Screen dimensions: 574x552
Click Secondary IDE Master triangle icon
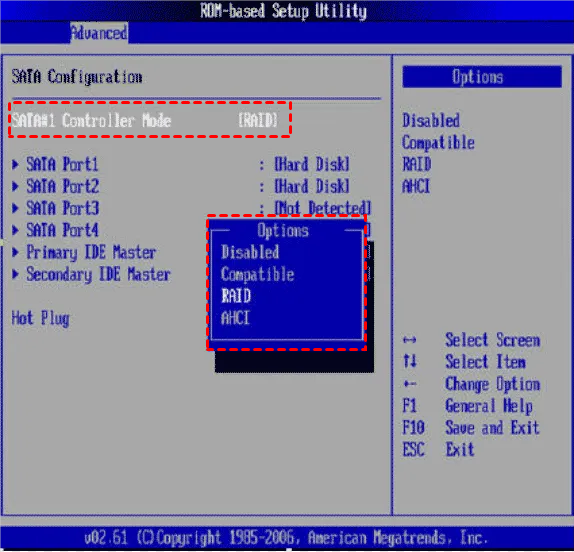[x=15, y=274]
